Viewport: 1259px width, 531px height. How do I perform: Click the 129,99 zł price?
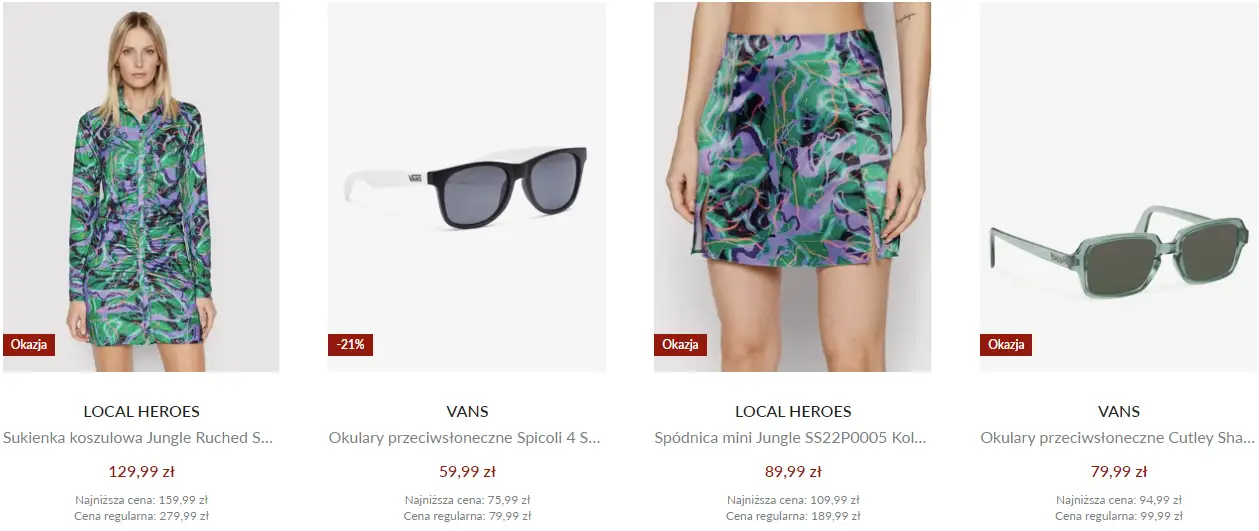point(141,471)
